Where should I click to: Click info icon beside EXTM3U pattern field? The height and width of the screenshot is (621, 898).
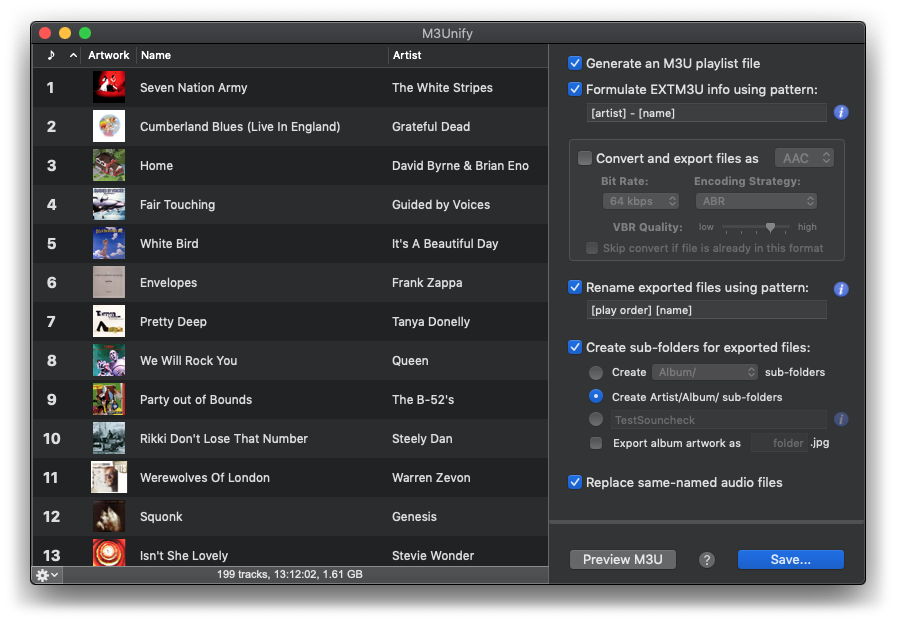pos(841,112)
